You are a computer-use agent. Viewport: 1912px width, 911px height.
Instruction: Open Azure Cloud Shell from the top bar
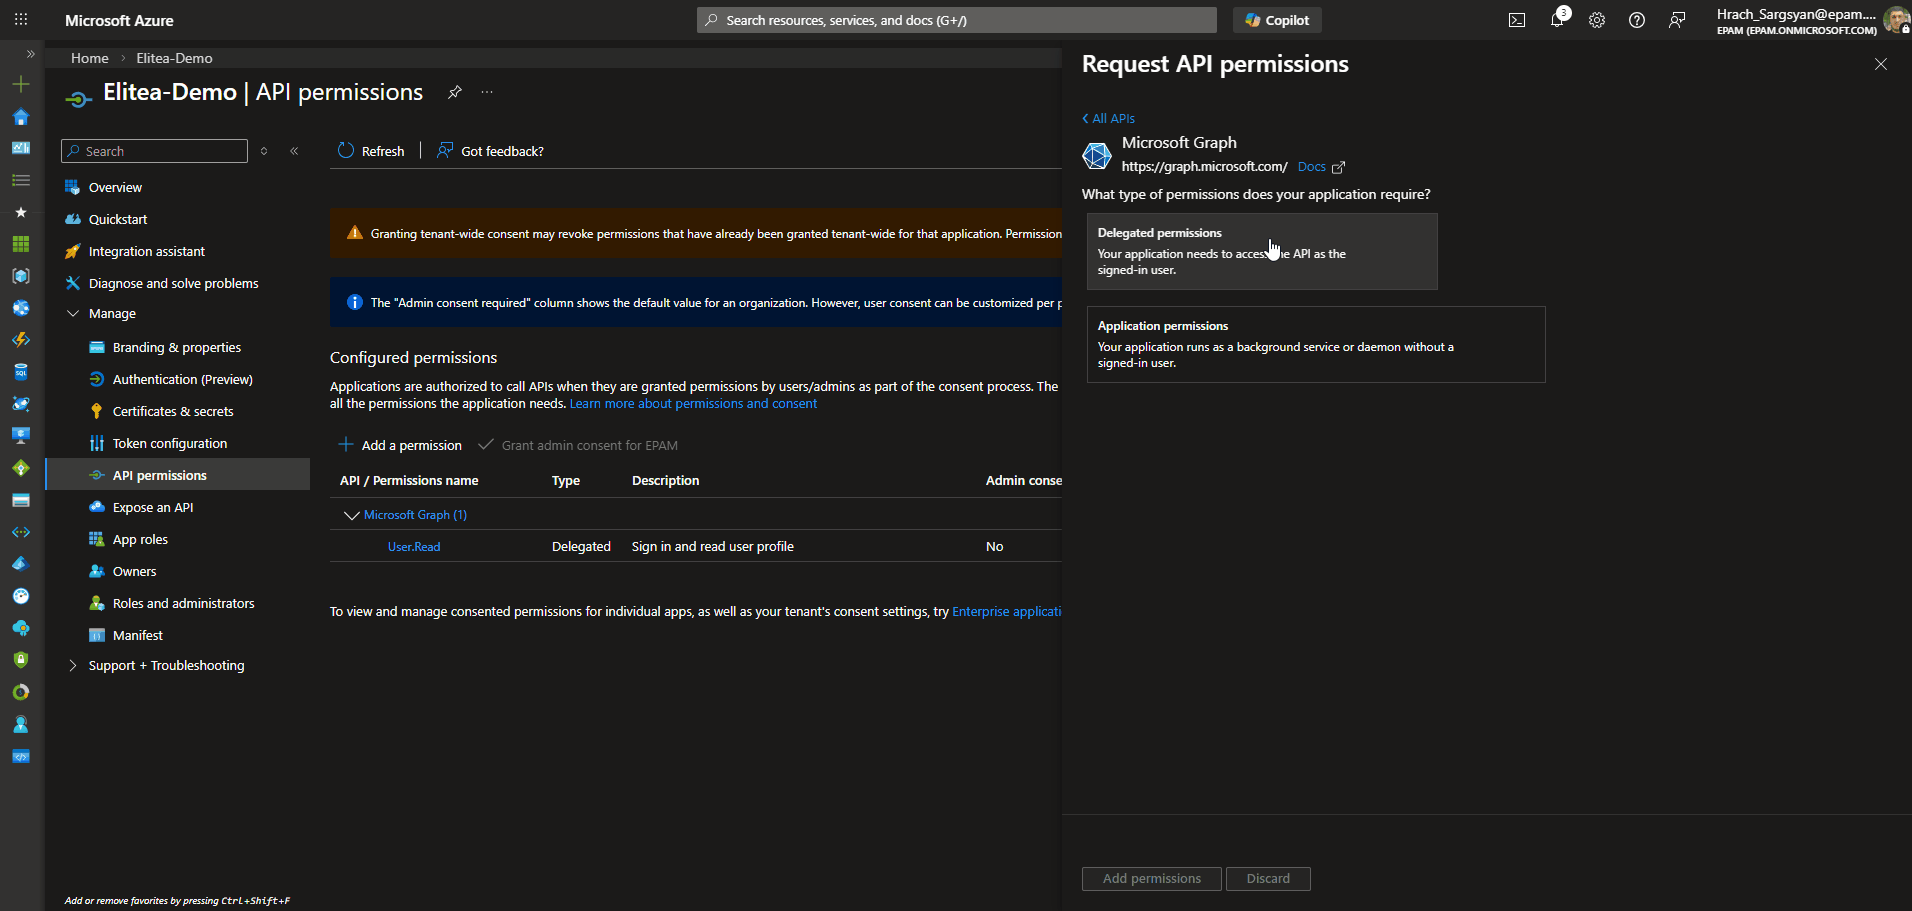[1517, 20]
